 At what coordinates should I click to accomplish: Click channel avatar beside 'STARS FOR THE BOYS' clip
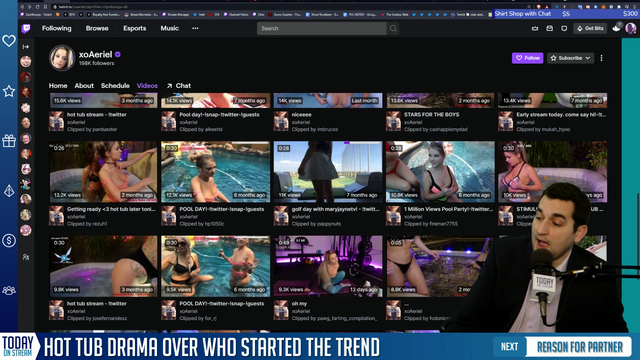[393, 121]
